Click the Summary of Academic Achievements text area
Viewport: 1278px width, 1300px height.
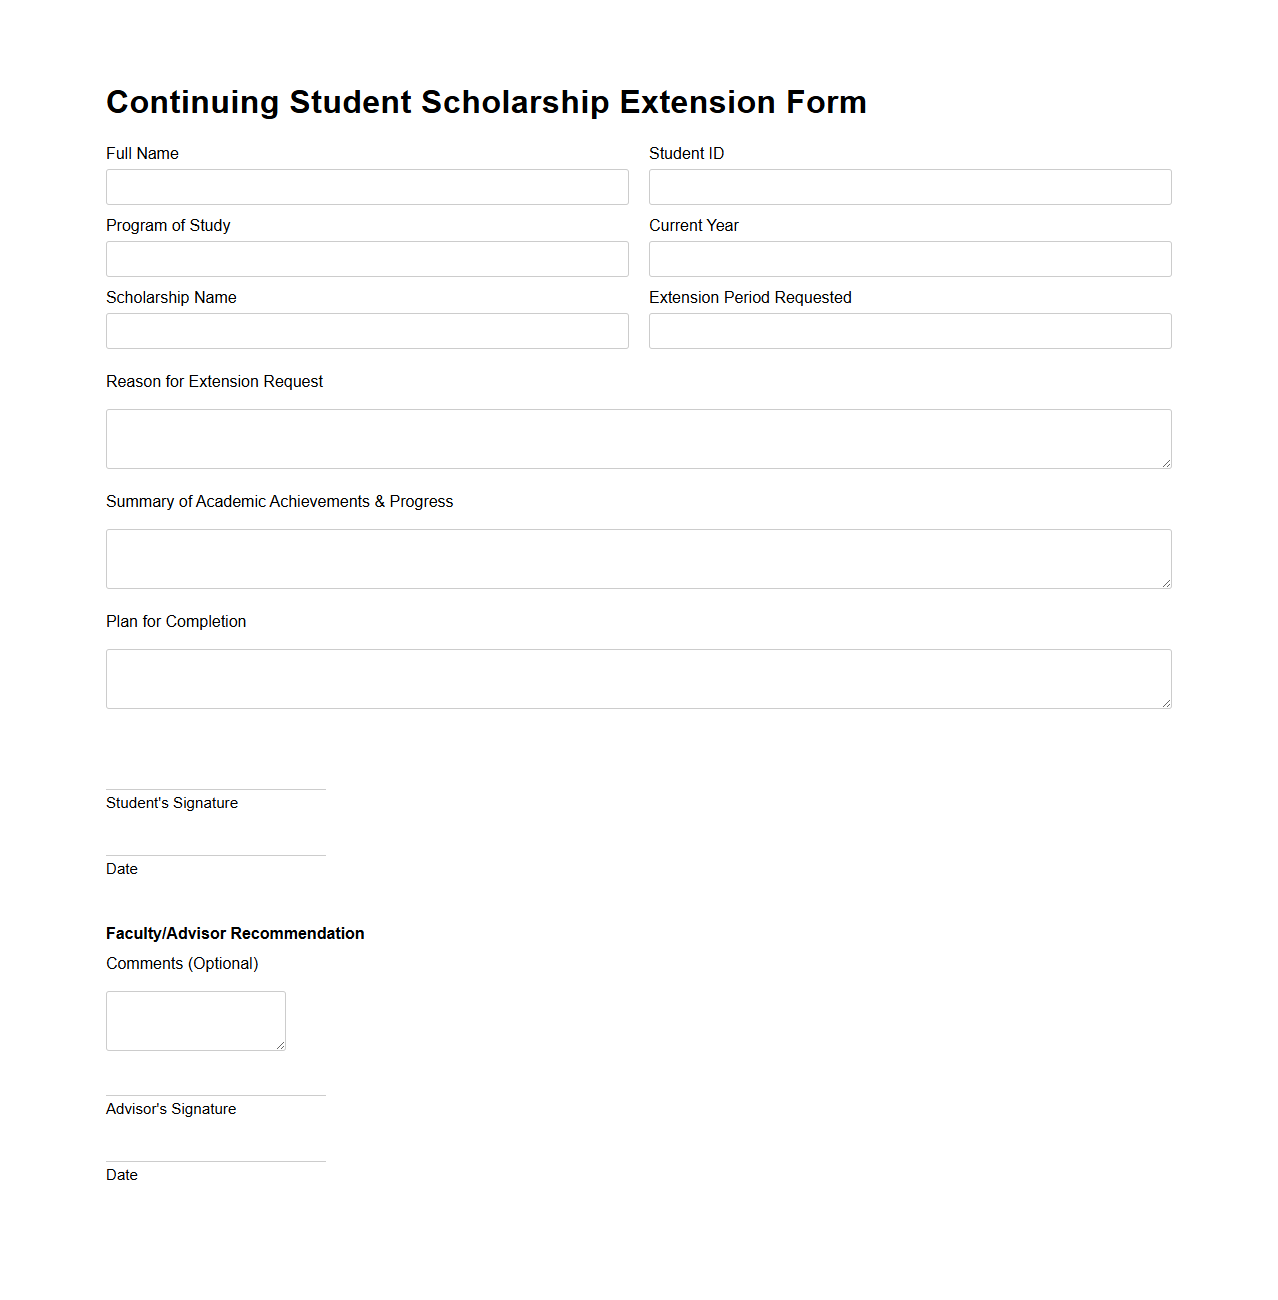[638, 558]
